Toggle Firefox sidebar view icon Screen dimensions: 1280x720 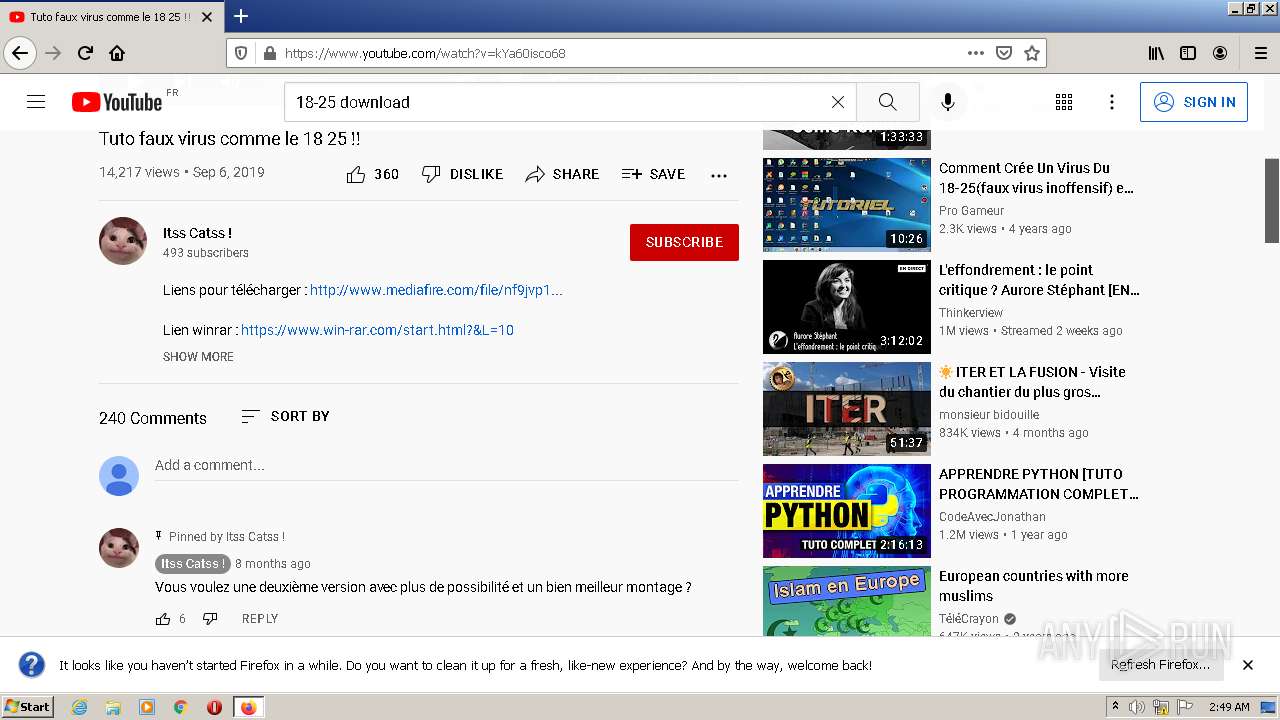tap(1188, 53)
